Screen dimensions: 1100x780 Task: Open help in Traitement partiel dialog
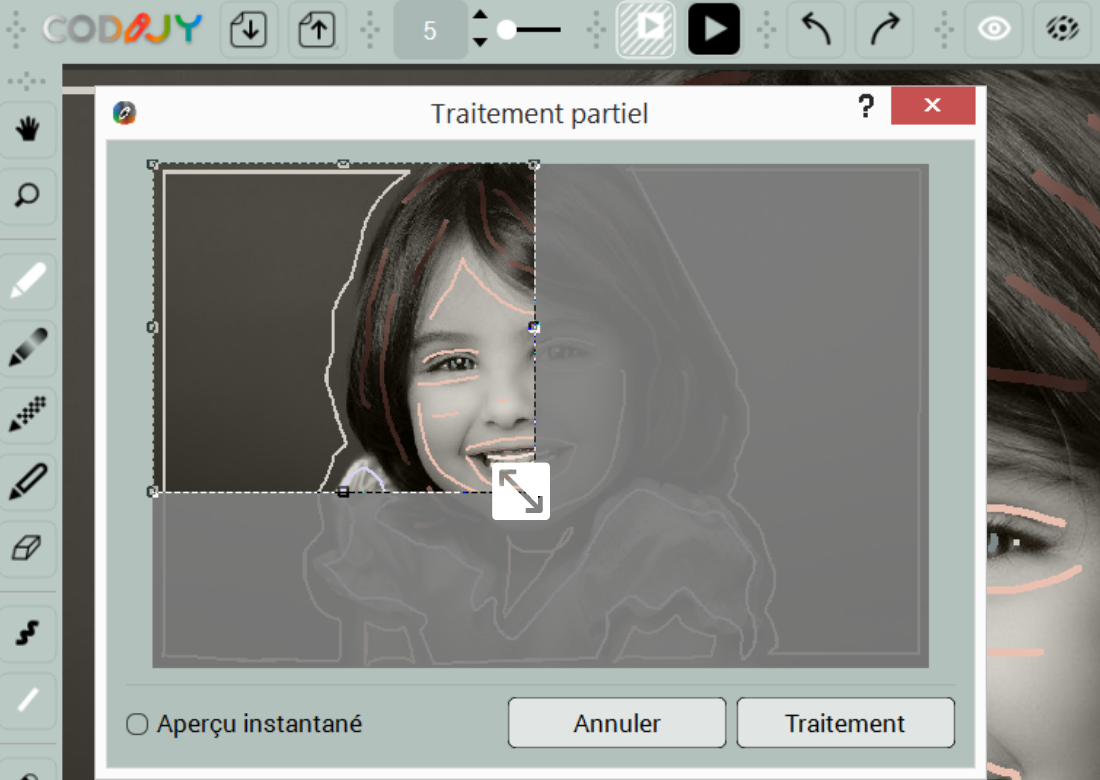click(x=866, y=107)
